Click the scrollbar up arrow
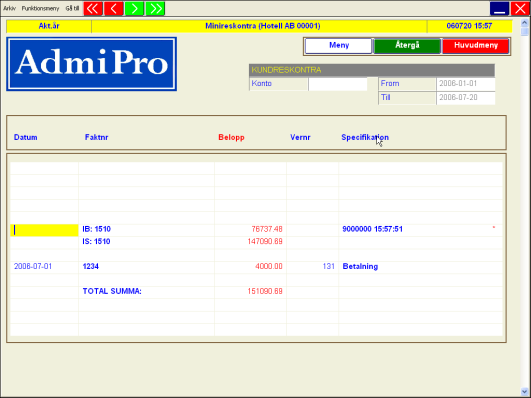Image resolution: width=531 pixels, height=398 pixels. (525, 23)
